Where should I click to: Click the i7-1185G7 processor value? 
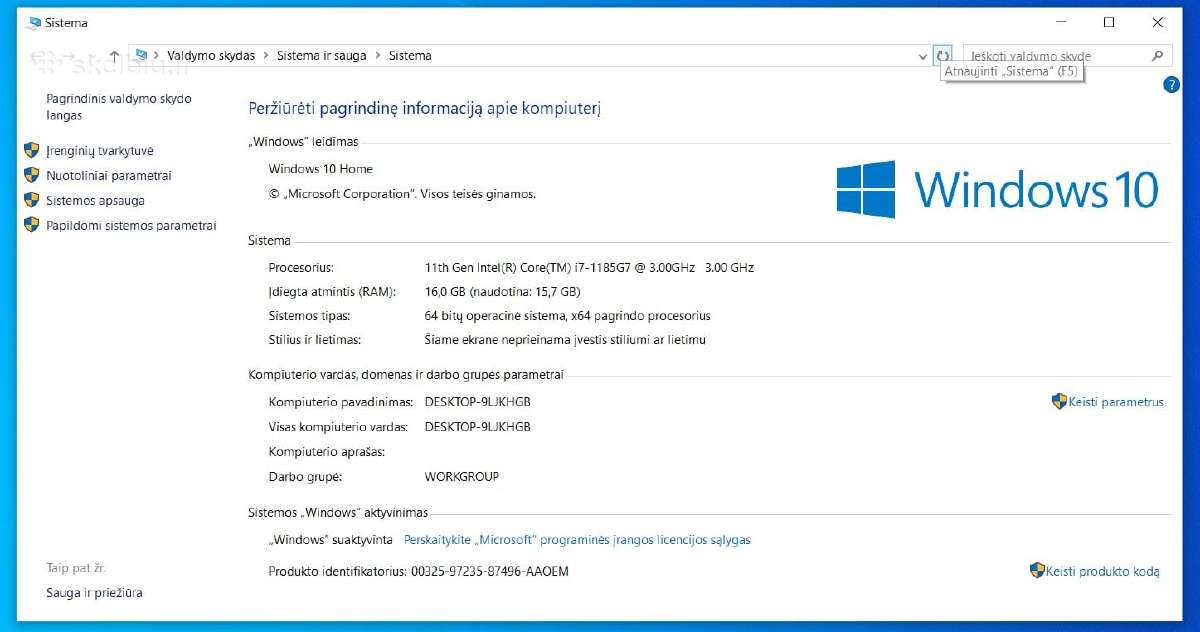pyautogui.click(x=589, y=268)
